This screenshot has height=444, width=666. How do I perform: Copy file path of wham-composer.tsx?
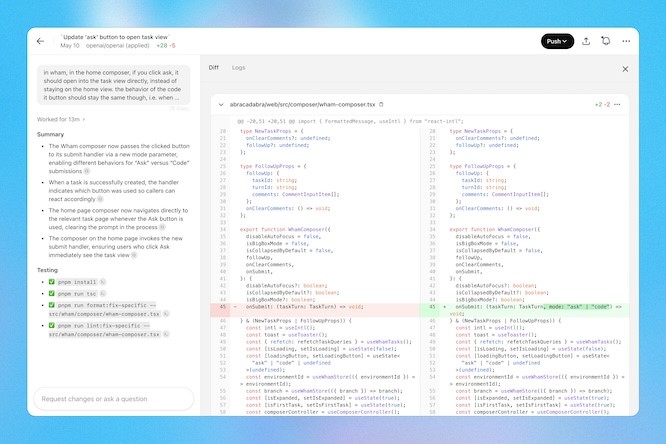click(x=382, y=104)
